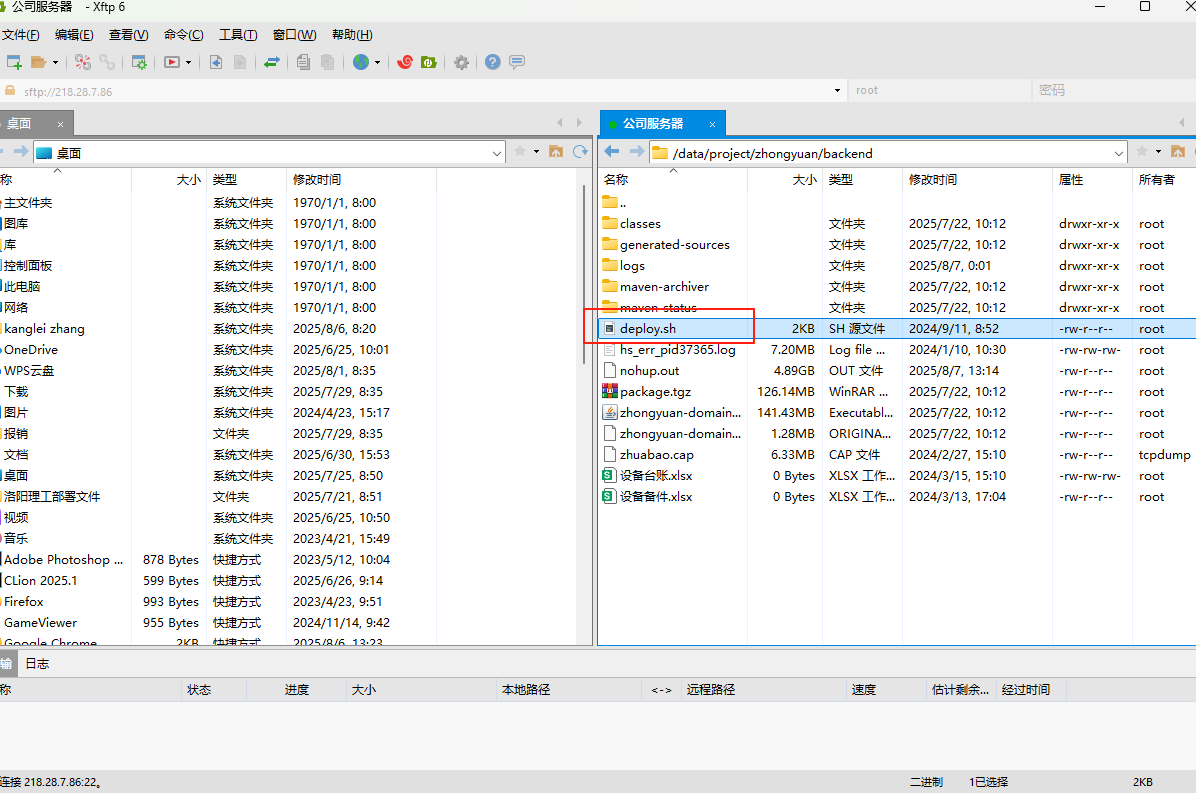Launch the red Xshell swirl icon
Image resolution: width=1196 pixels, height=793 pixels.
pos(405,63)
